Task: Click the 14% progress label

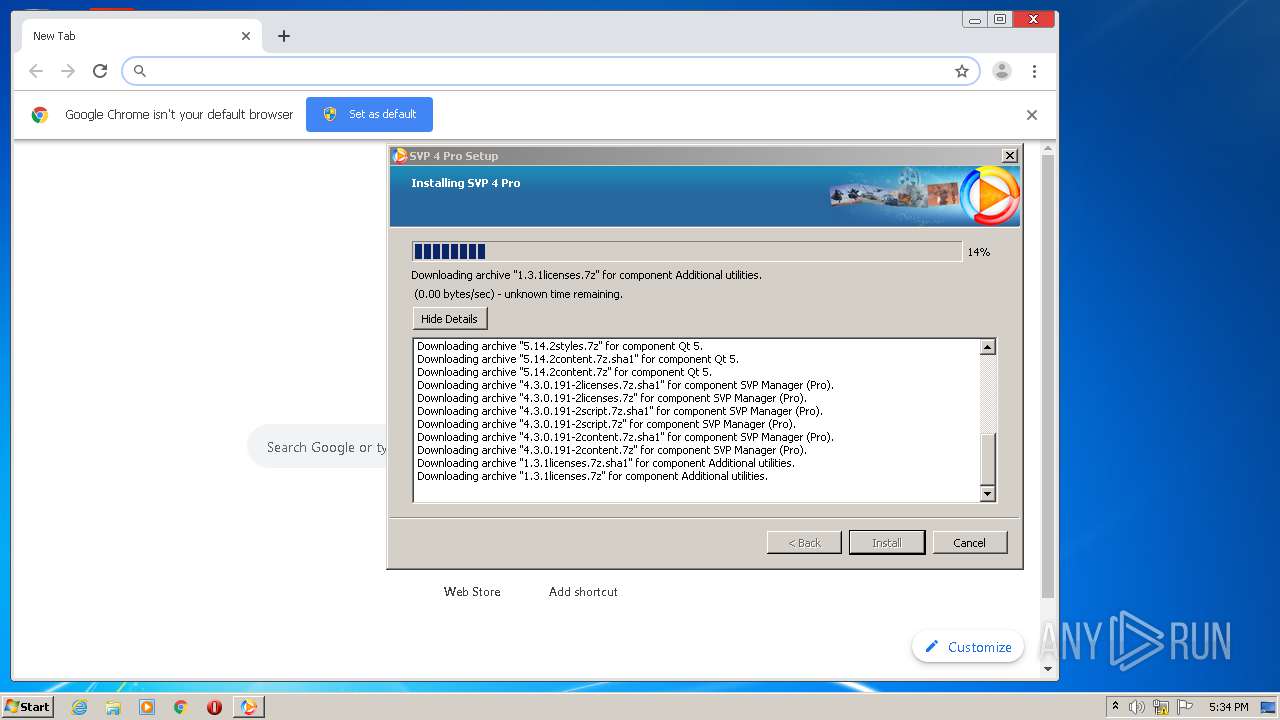Action: coord(978,252)
